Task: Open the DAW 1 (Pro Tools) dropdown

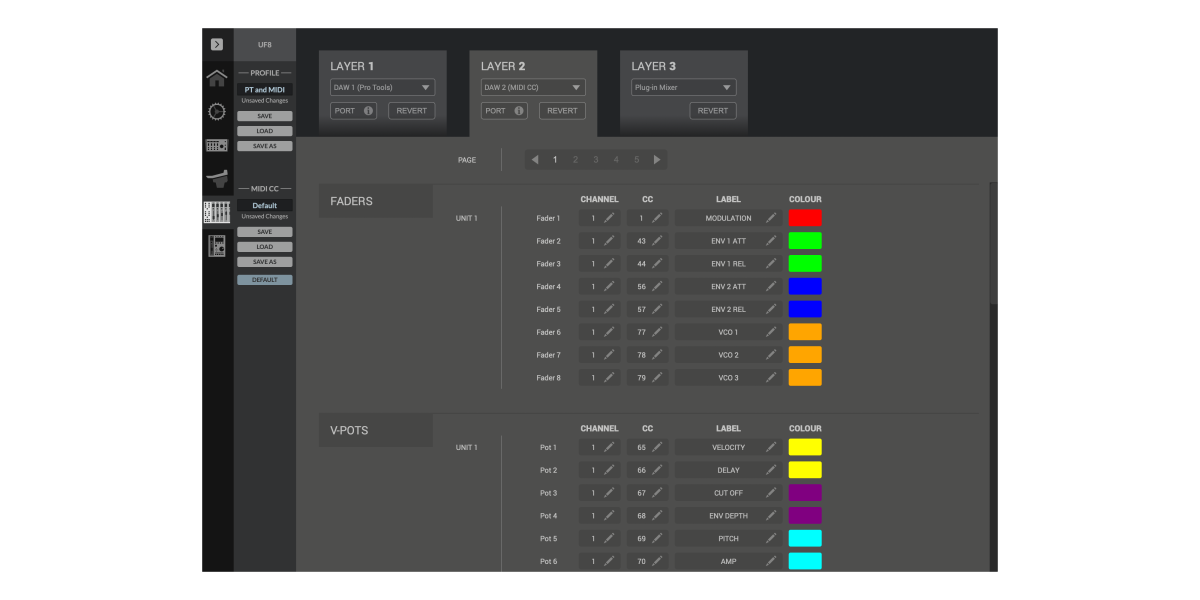Action: 383,87
